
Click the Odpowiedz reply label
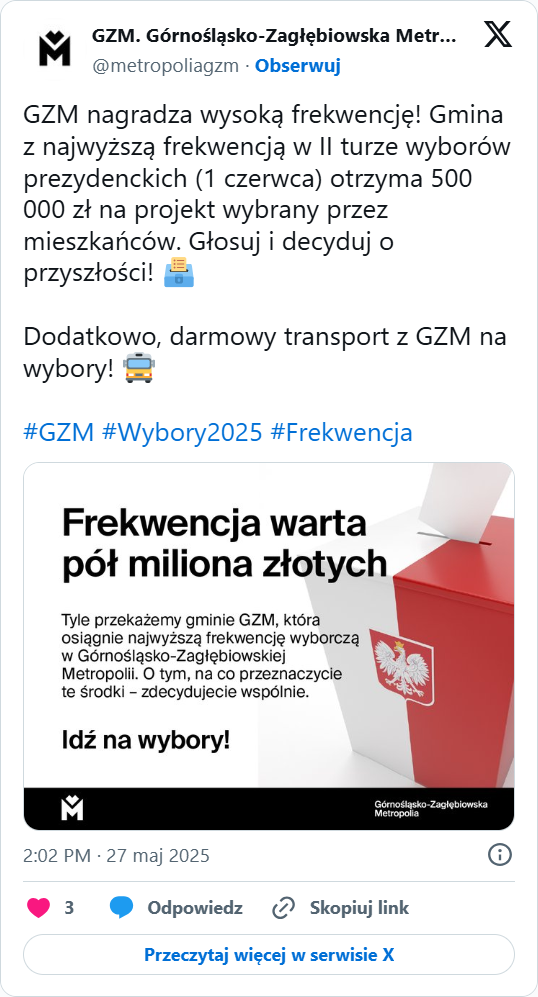point(195,908)
